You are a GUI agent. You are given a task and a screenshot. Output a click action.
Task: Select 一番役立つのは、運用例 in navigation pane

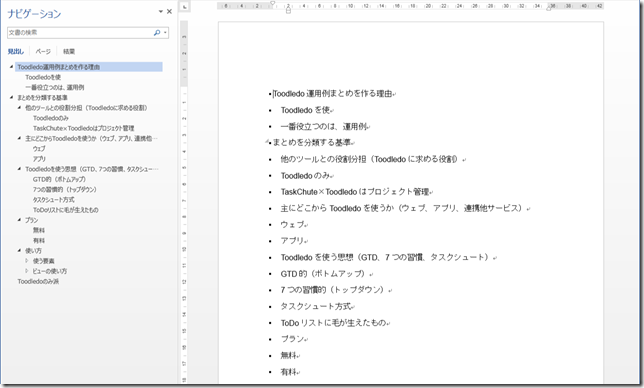pos(55,87)
